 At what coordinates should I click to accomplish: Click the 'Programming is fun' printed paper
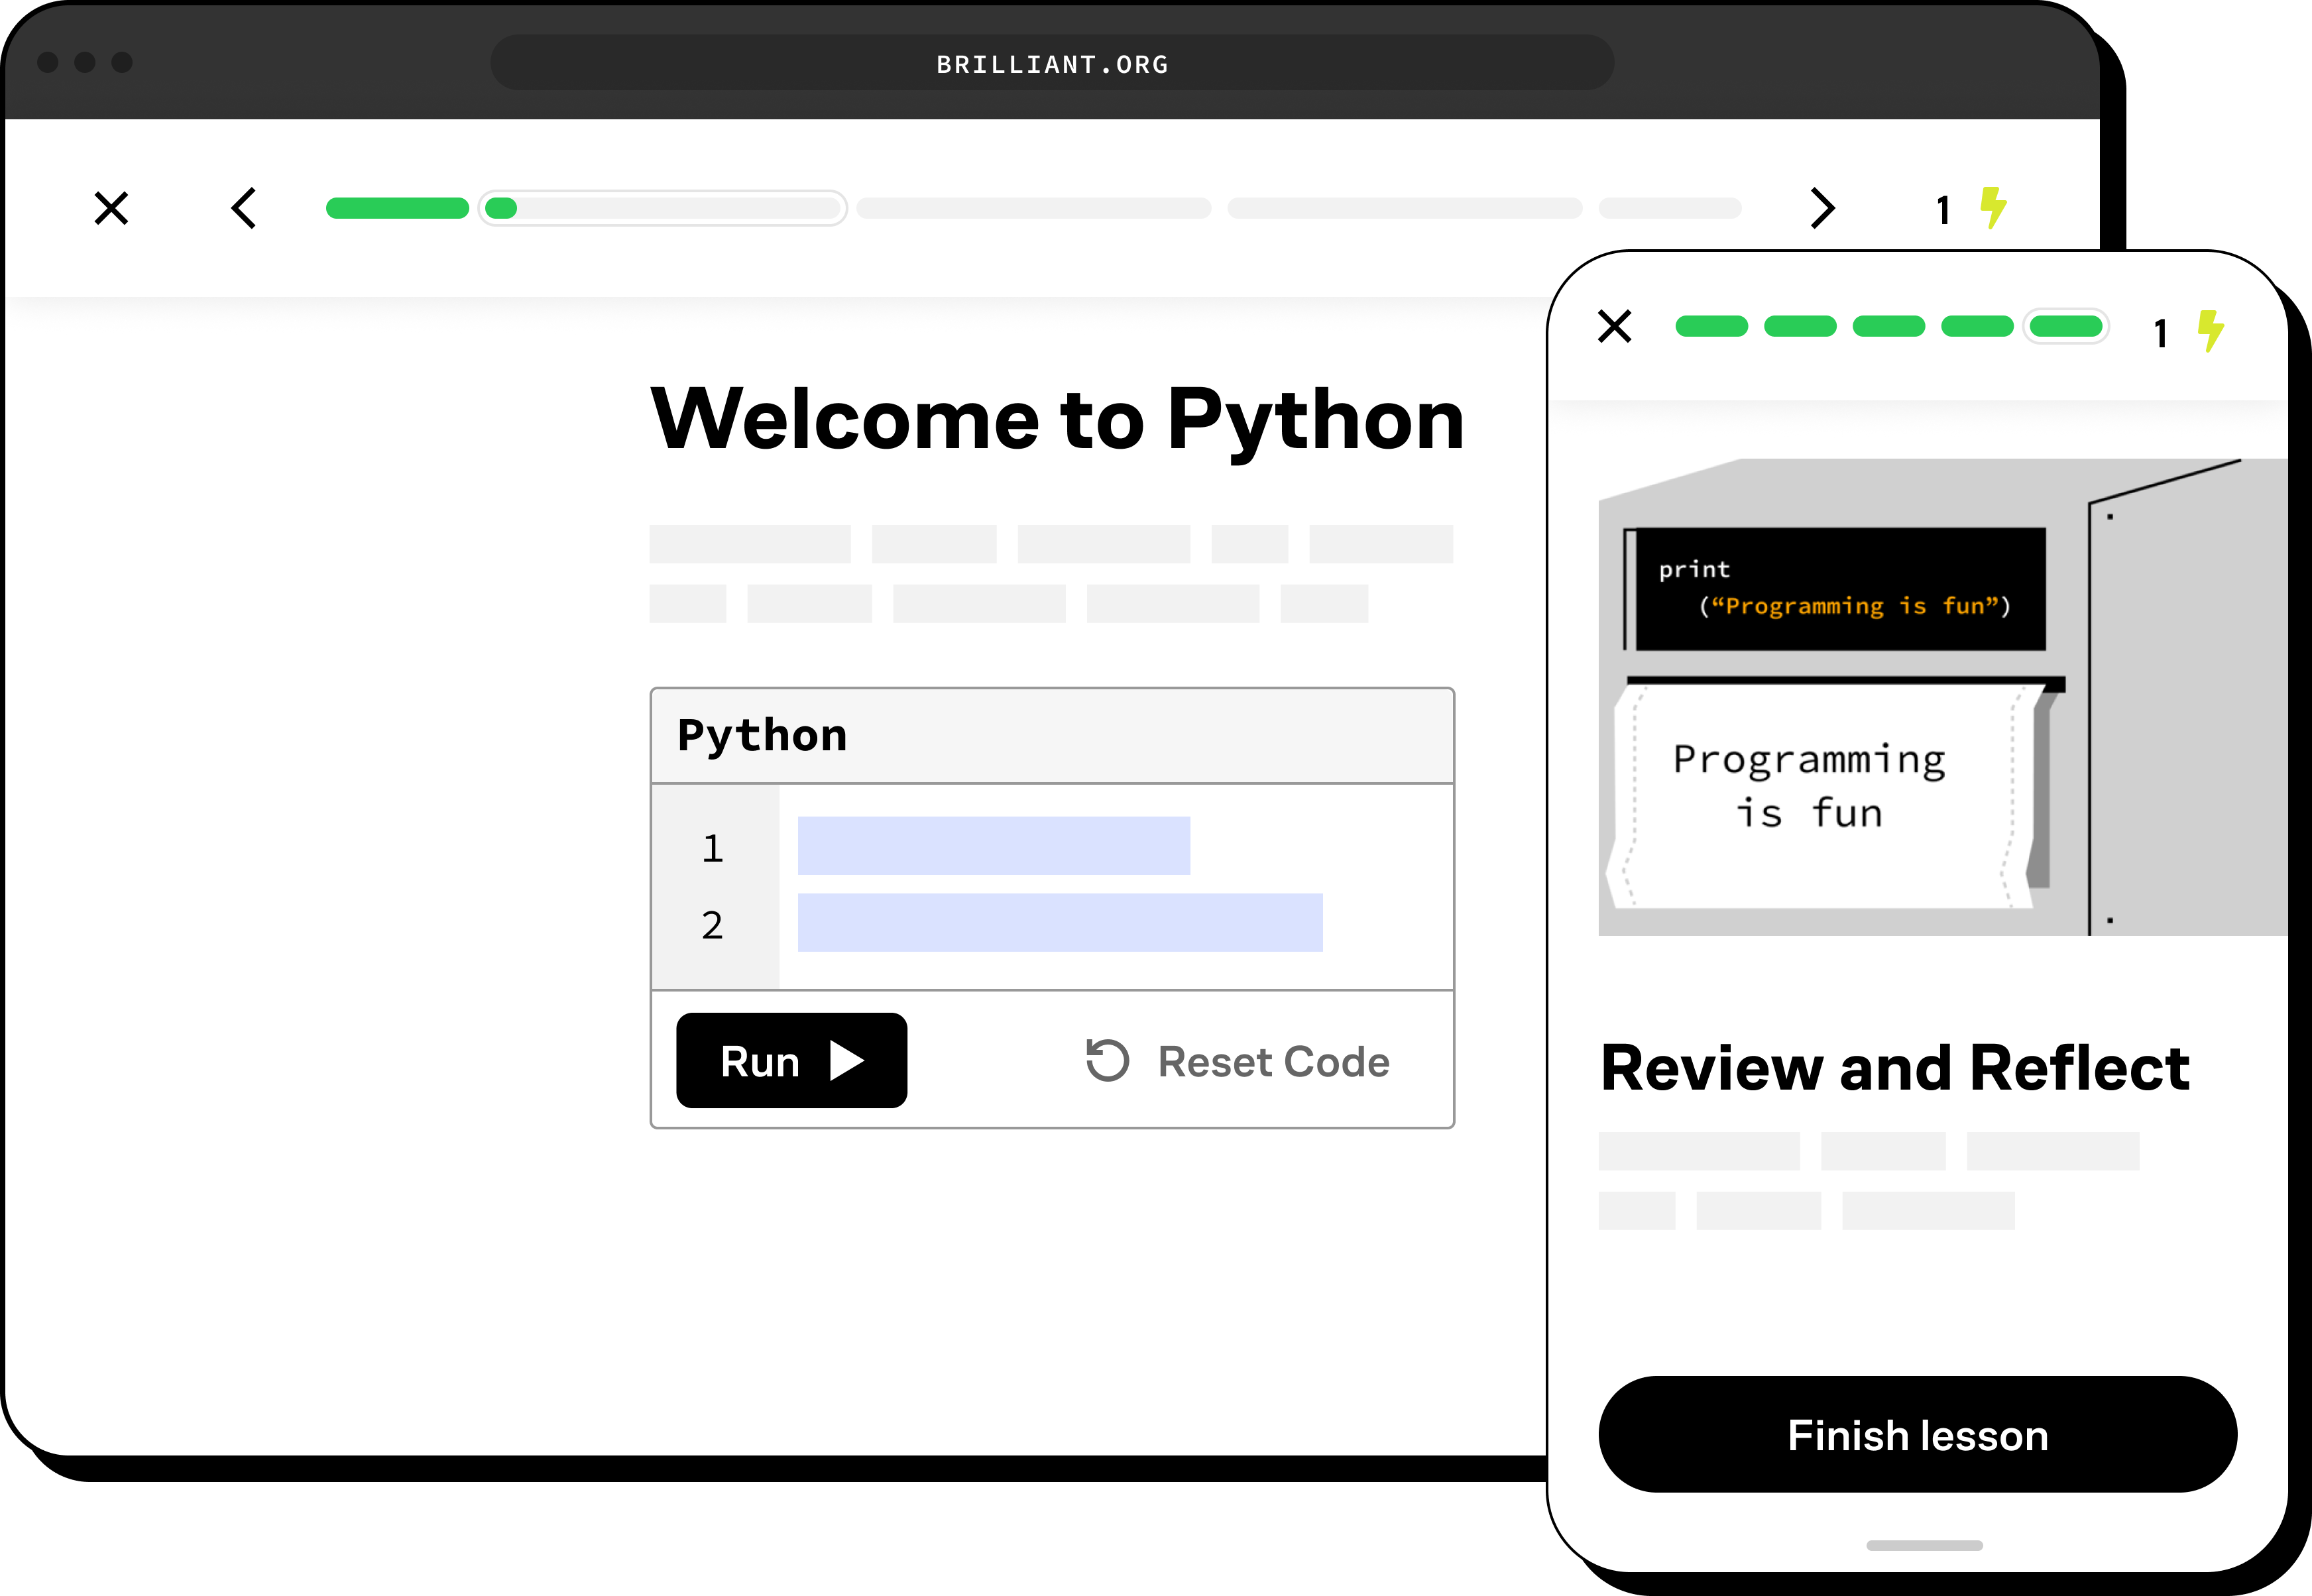[x=1825, y=796]
